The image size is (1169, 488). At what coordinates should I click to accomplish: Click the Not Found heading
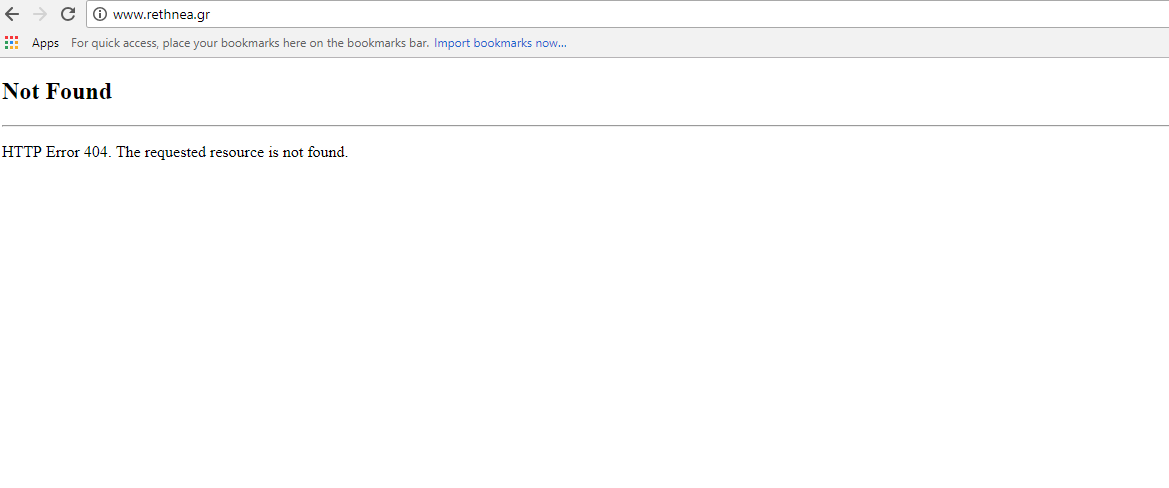click(x=57, y=91)
